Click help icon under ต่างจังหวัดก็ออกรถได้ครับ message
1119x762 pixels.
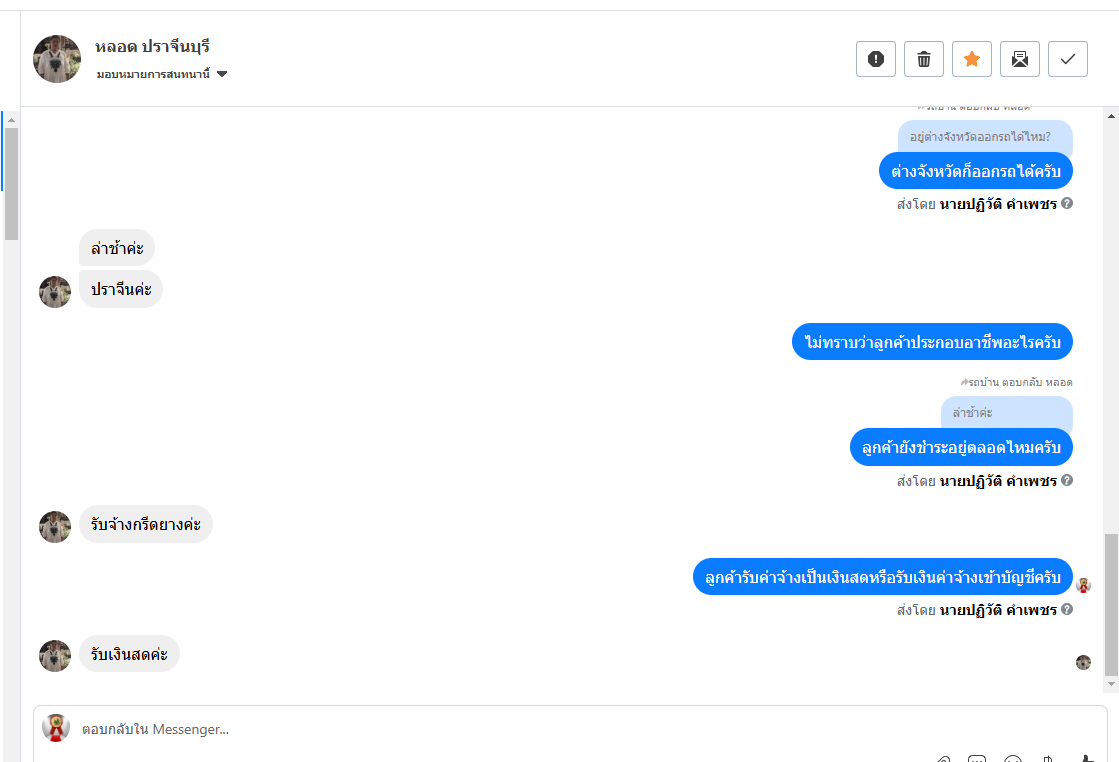pos(1067,203)
